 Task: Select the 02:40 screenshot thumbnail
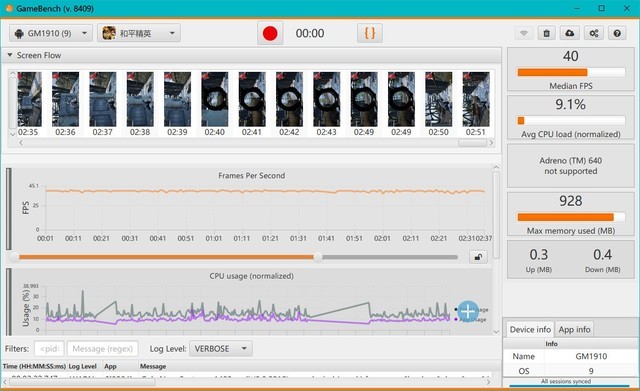click(215, 104)
